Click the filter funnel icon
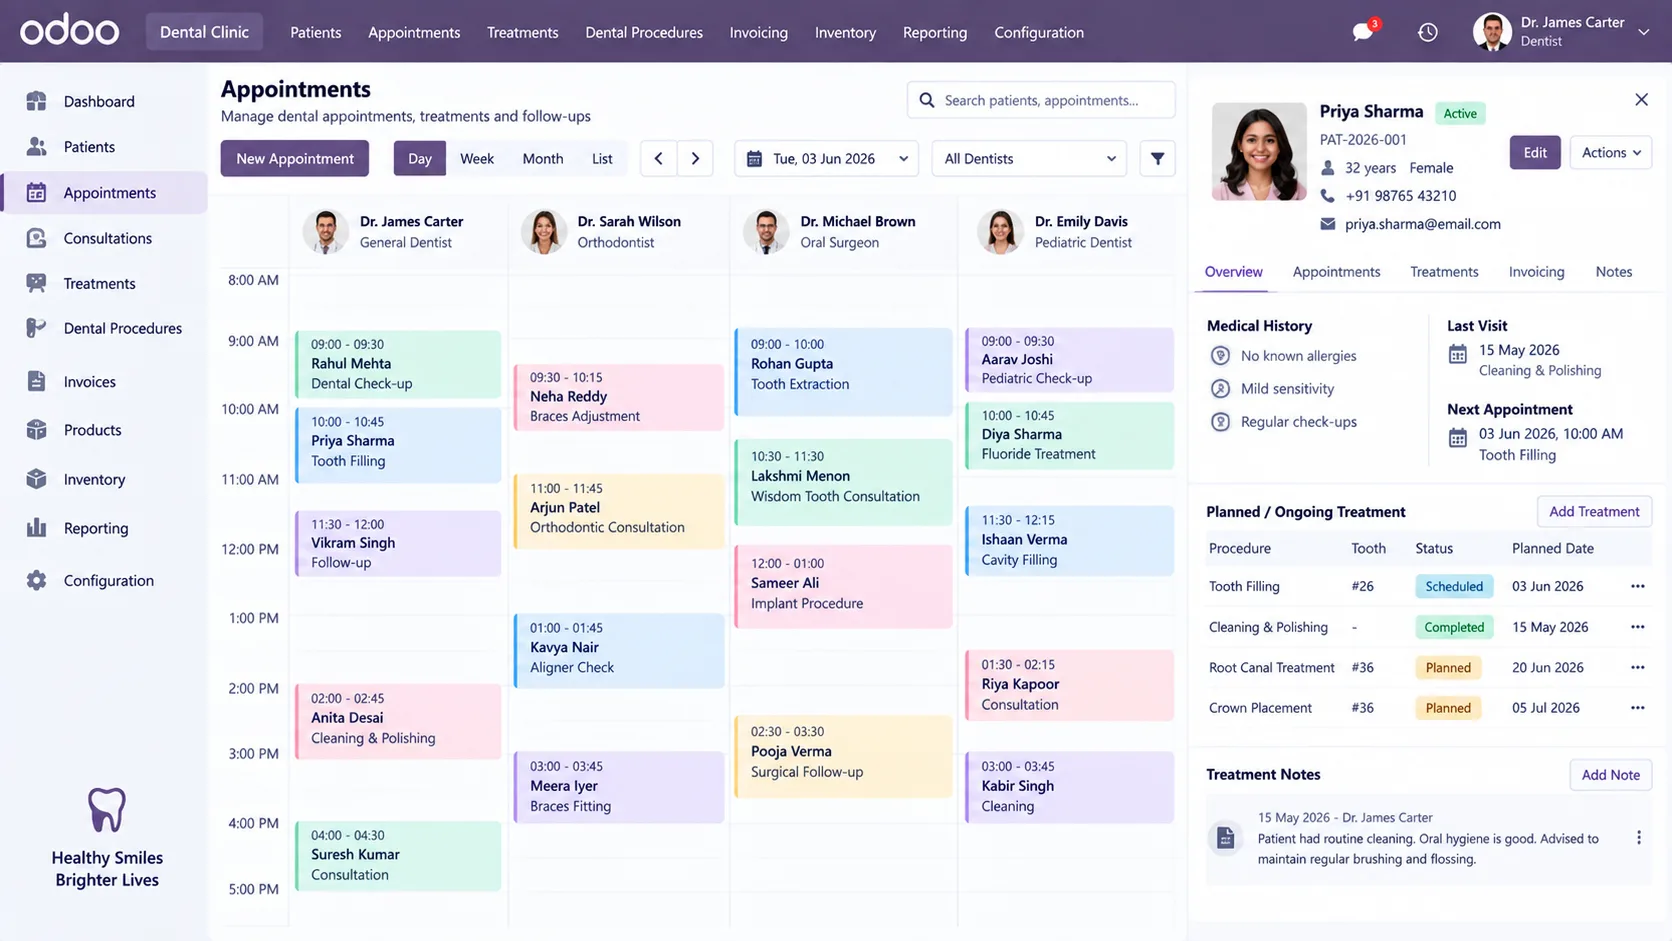This screenshot has height=941, width=1672. tap(1157, 158)
